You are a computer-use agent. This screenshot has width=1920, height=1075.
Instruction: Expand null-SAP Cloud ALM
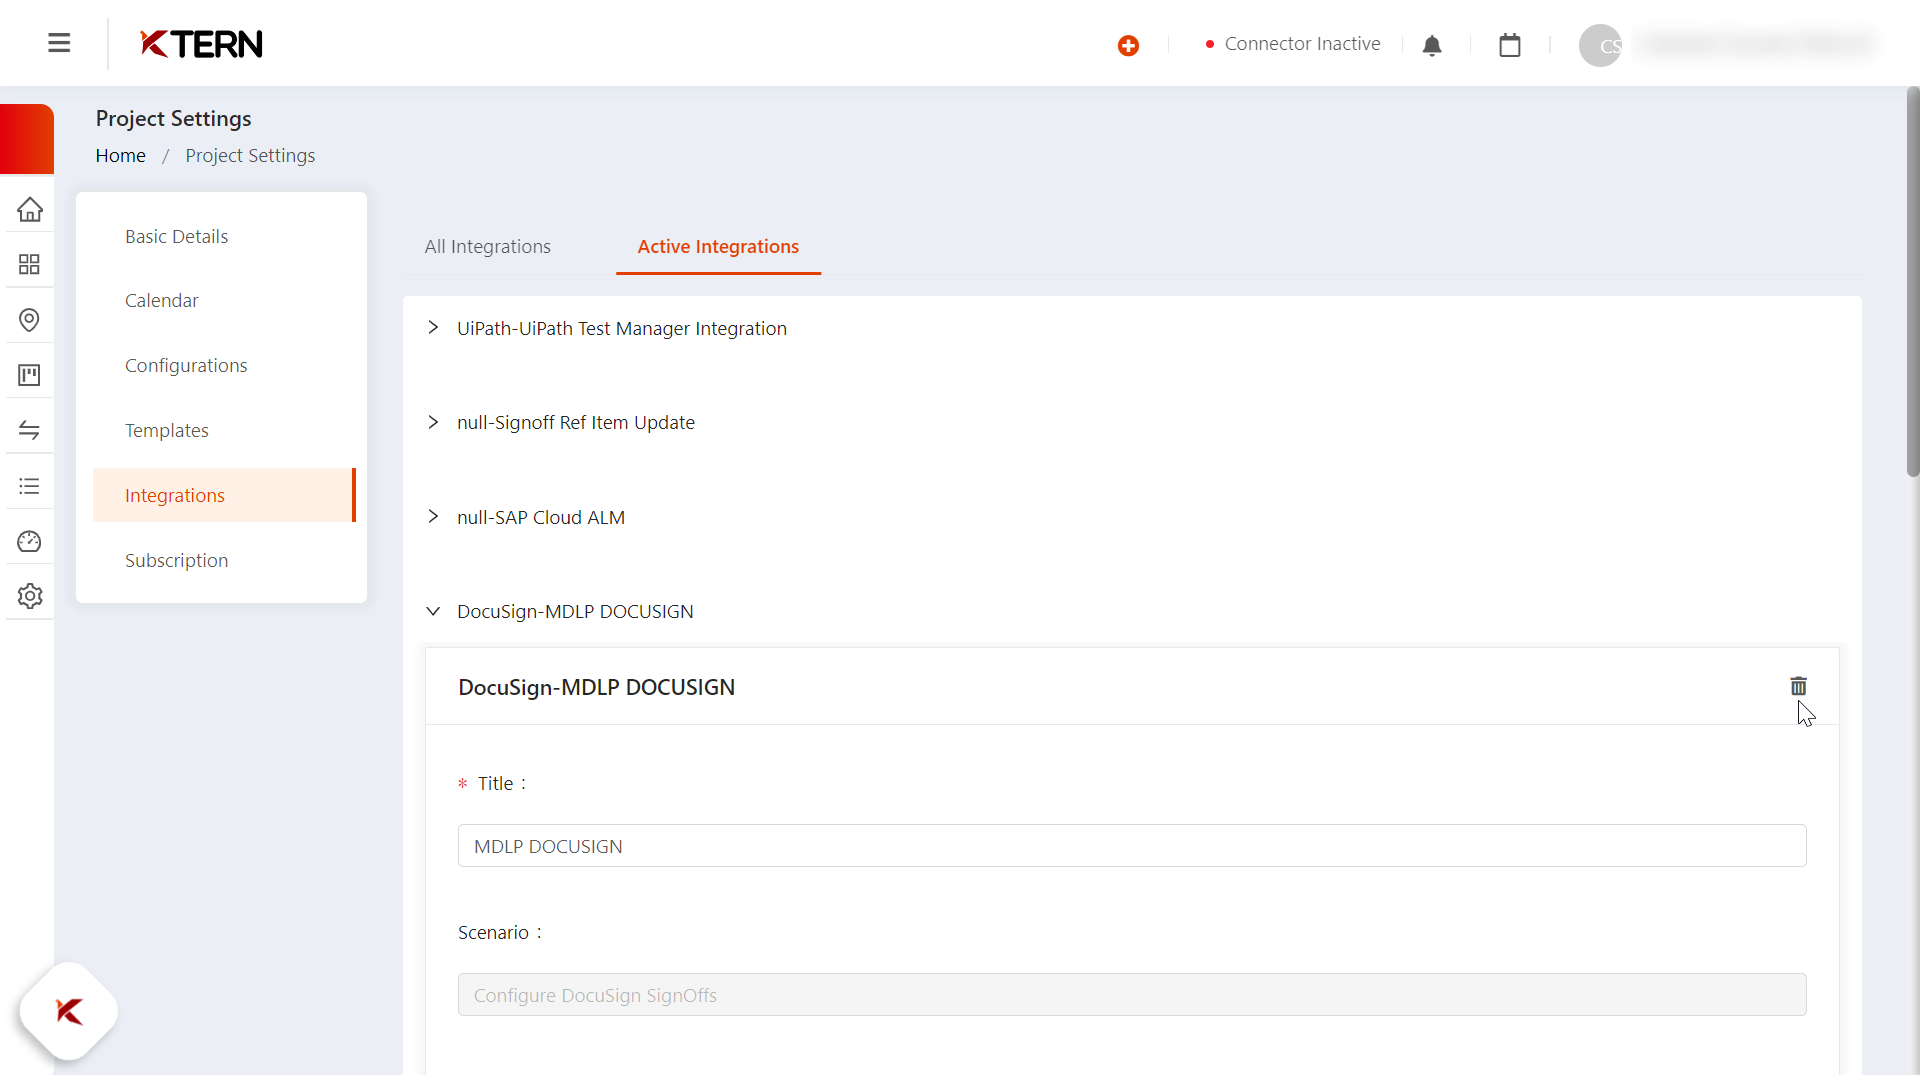[433, 517]
